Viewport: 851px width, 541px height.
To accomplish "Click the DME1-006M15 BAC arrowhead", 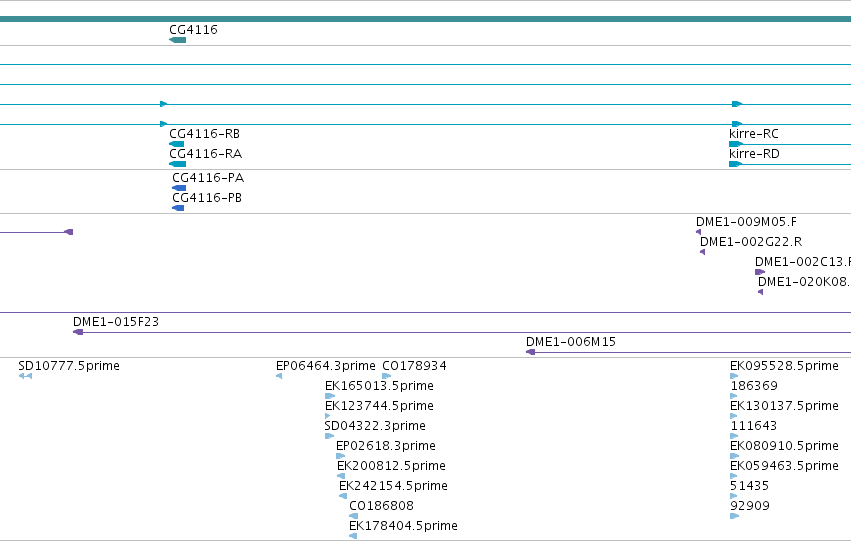I will 531,352.
